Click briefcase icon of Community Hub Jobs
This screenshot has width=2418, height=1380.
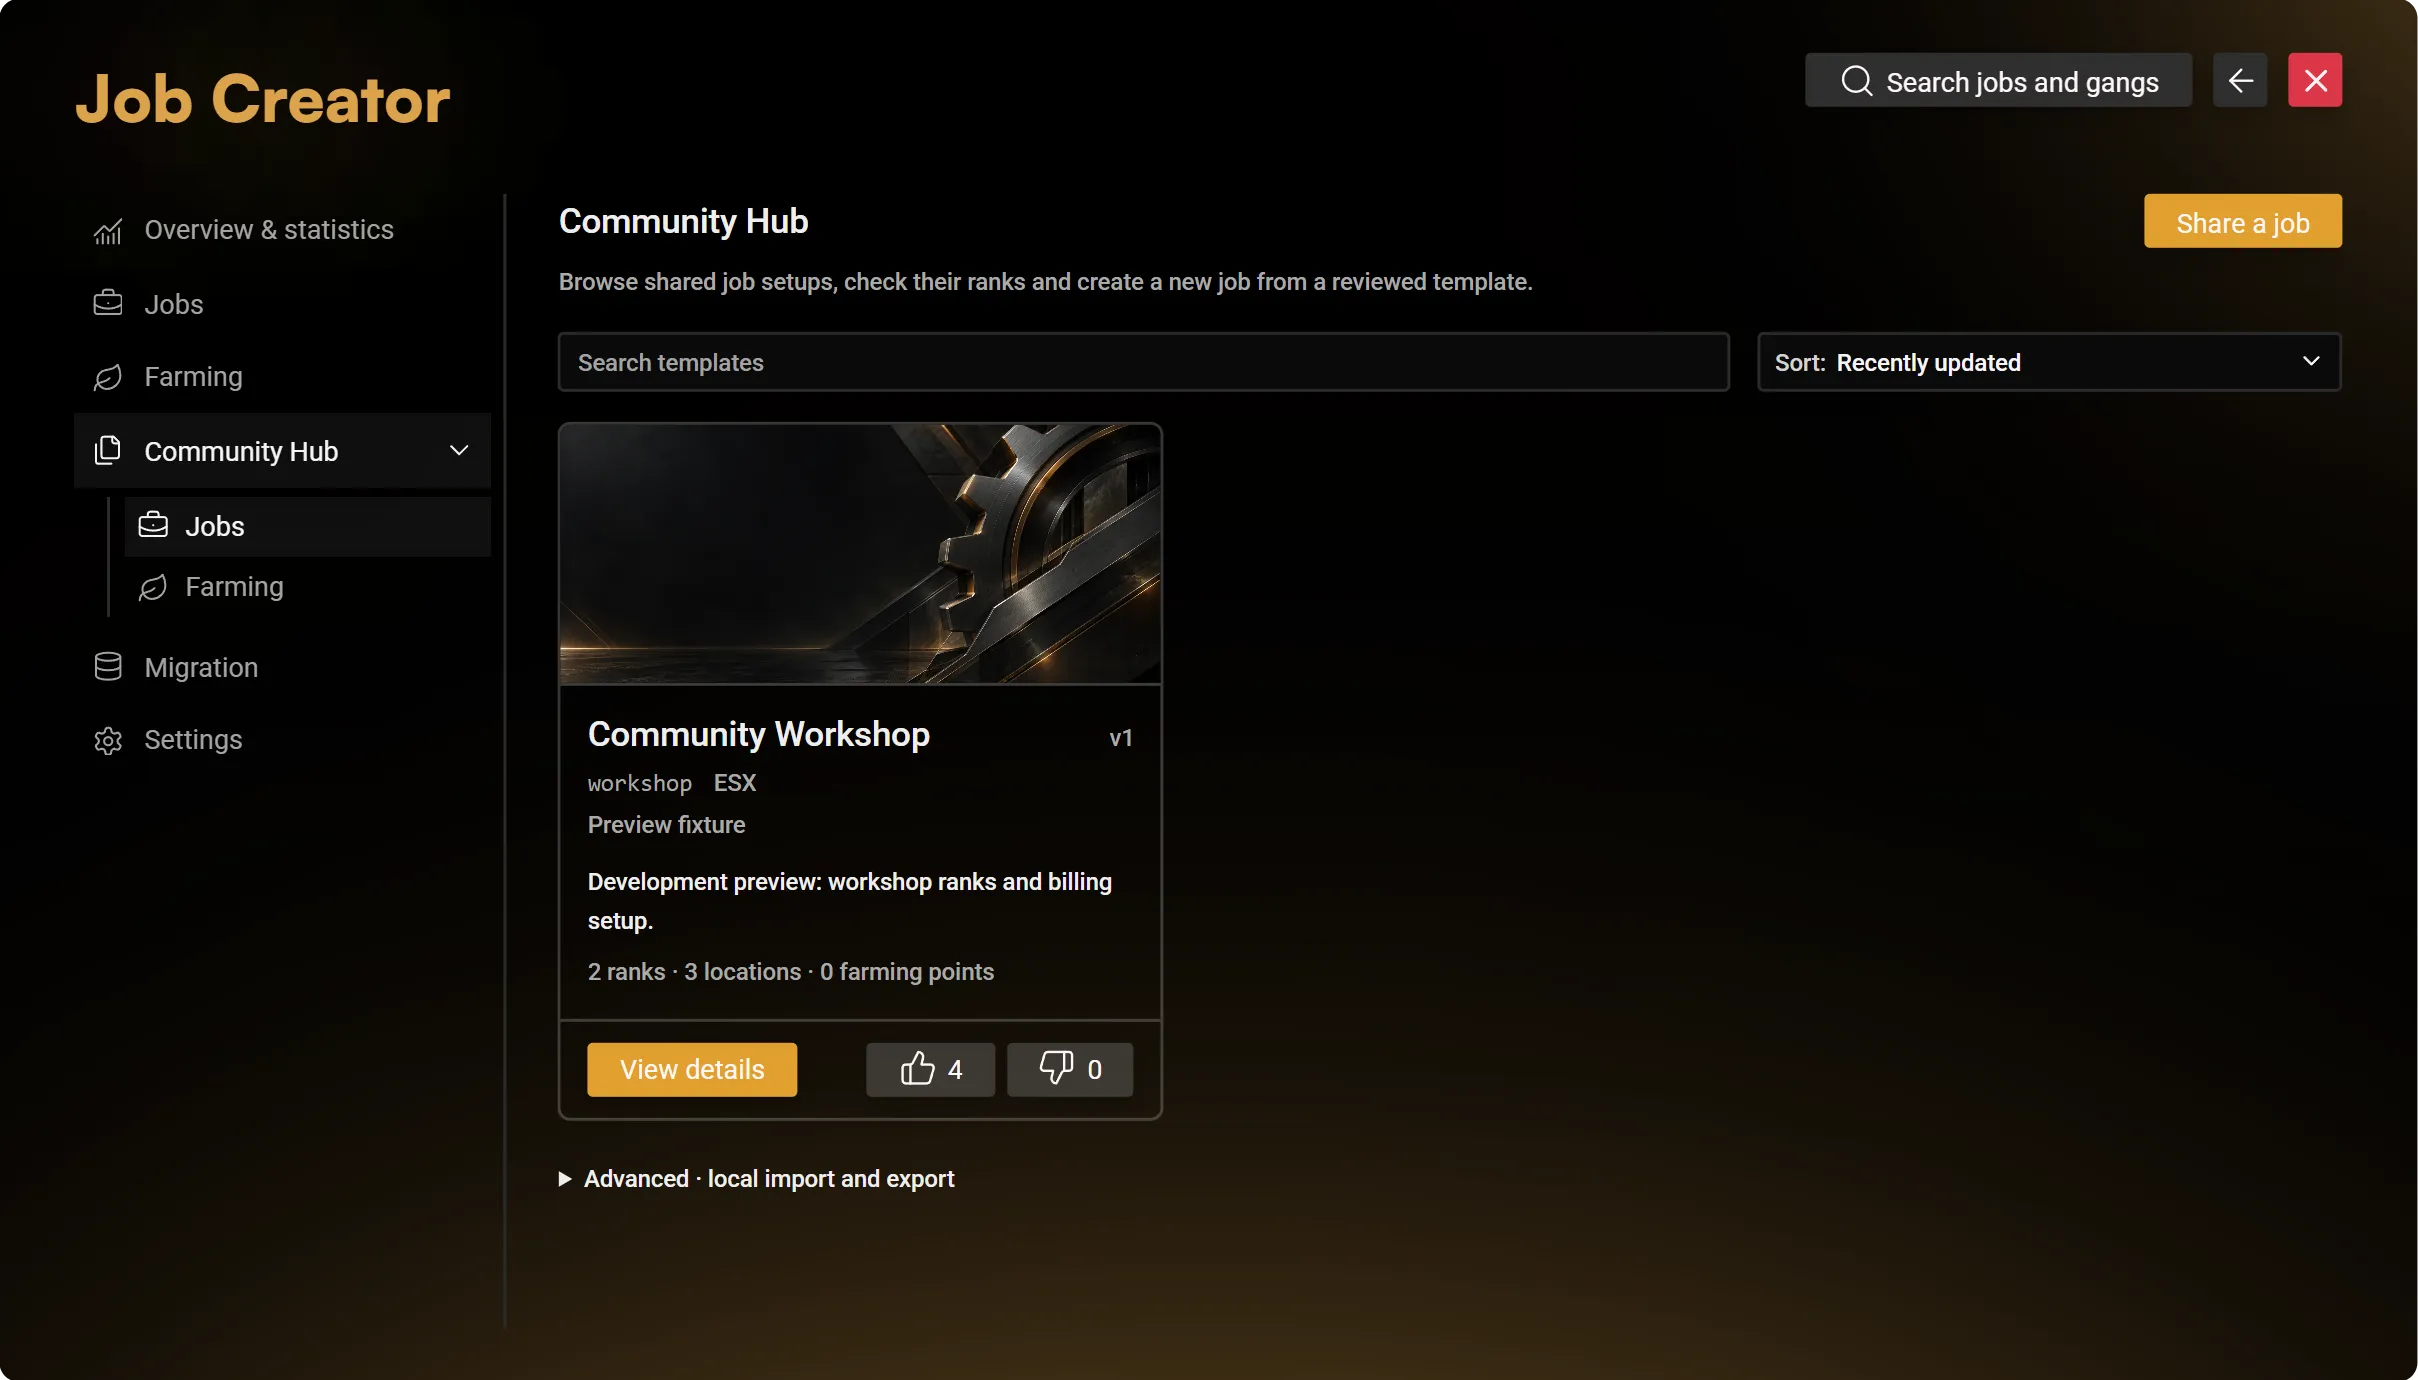(153, 525)
